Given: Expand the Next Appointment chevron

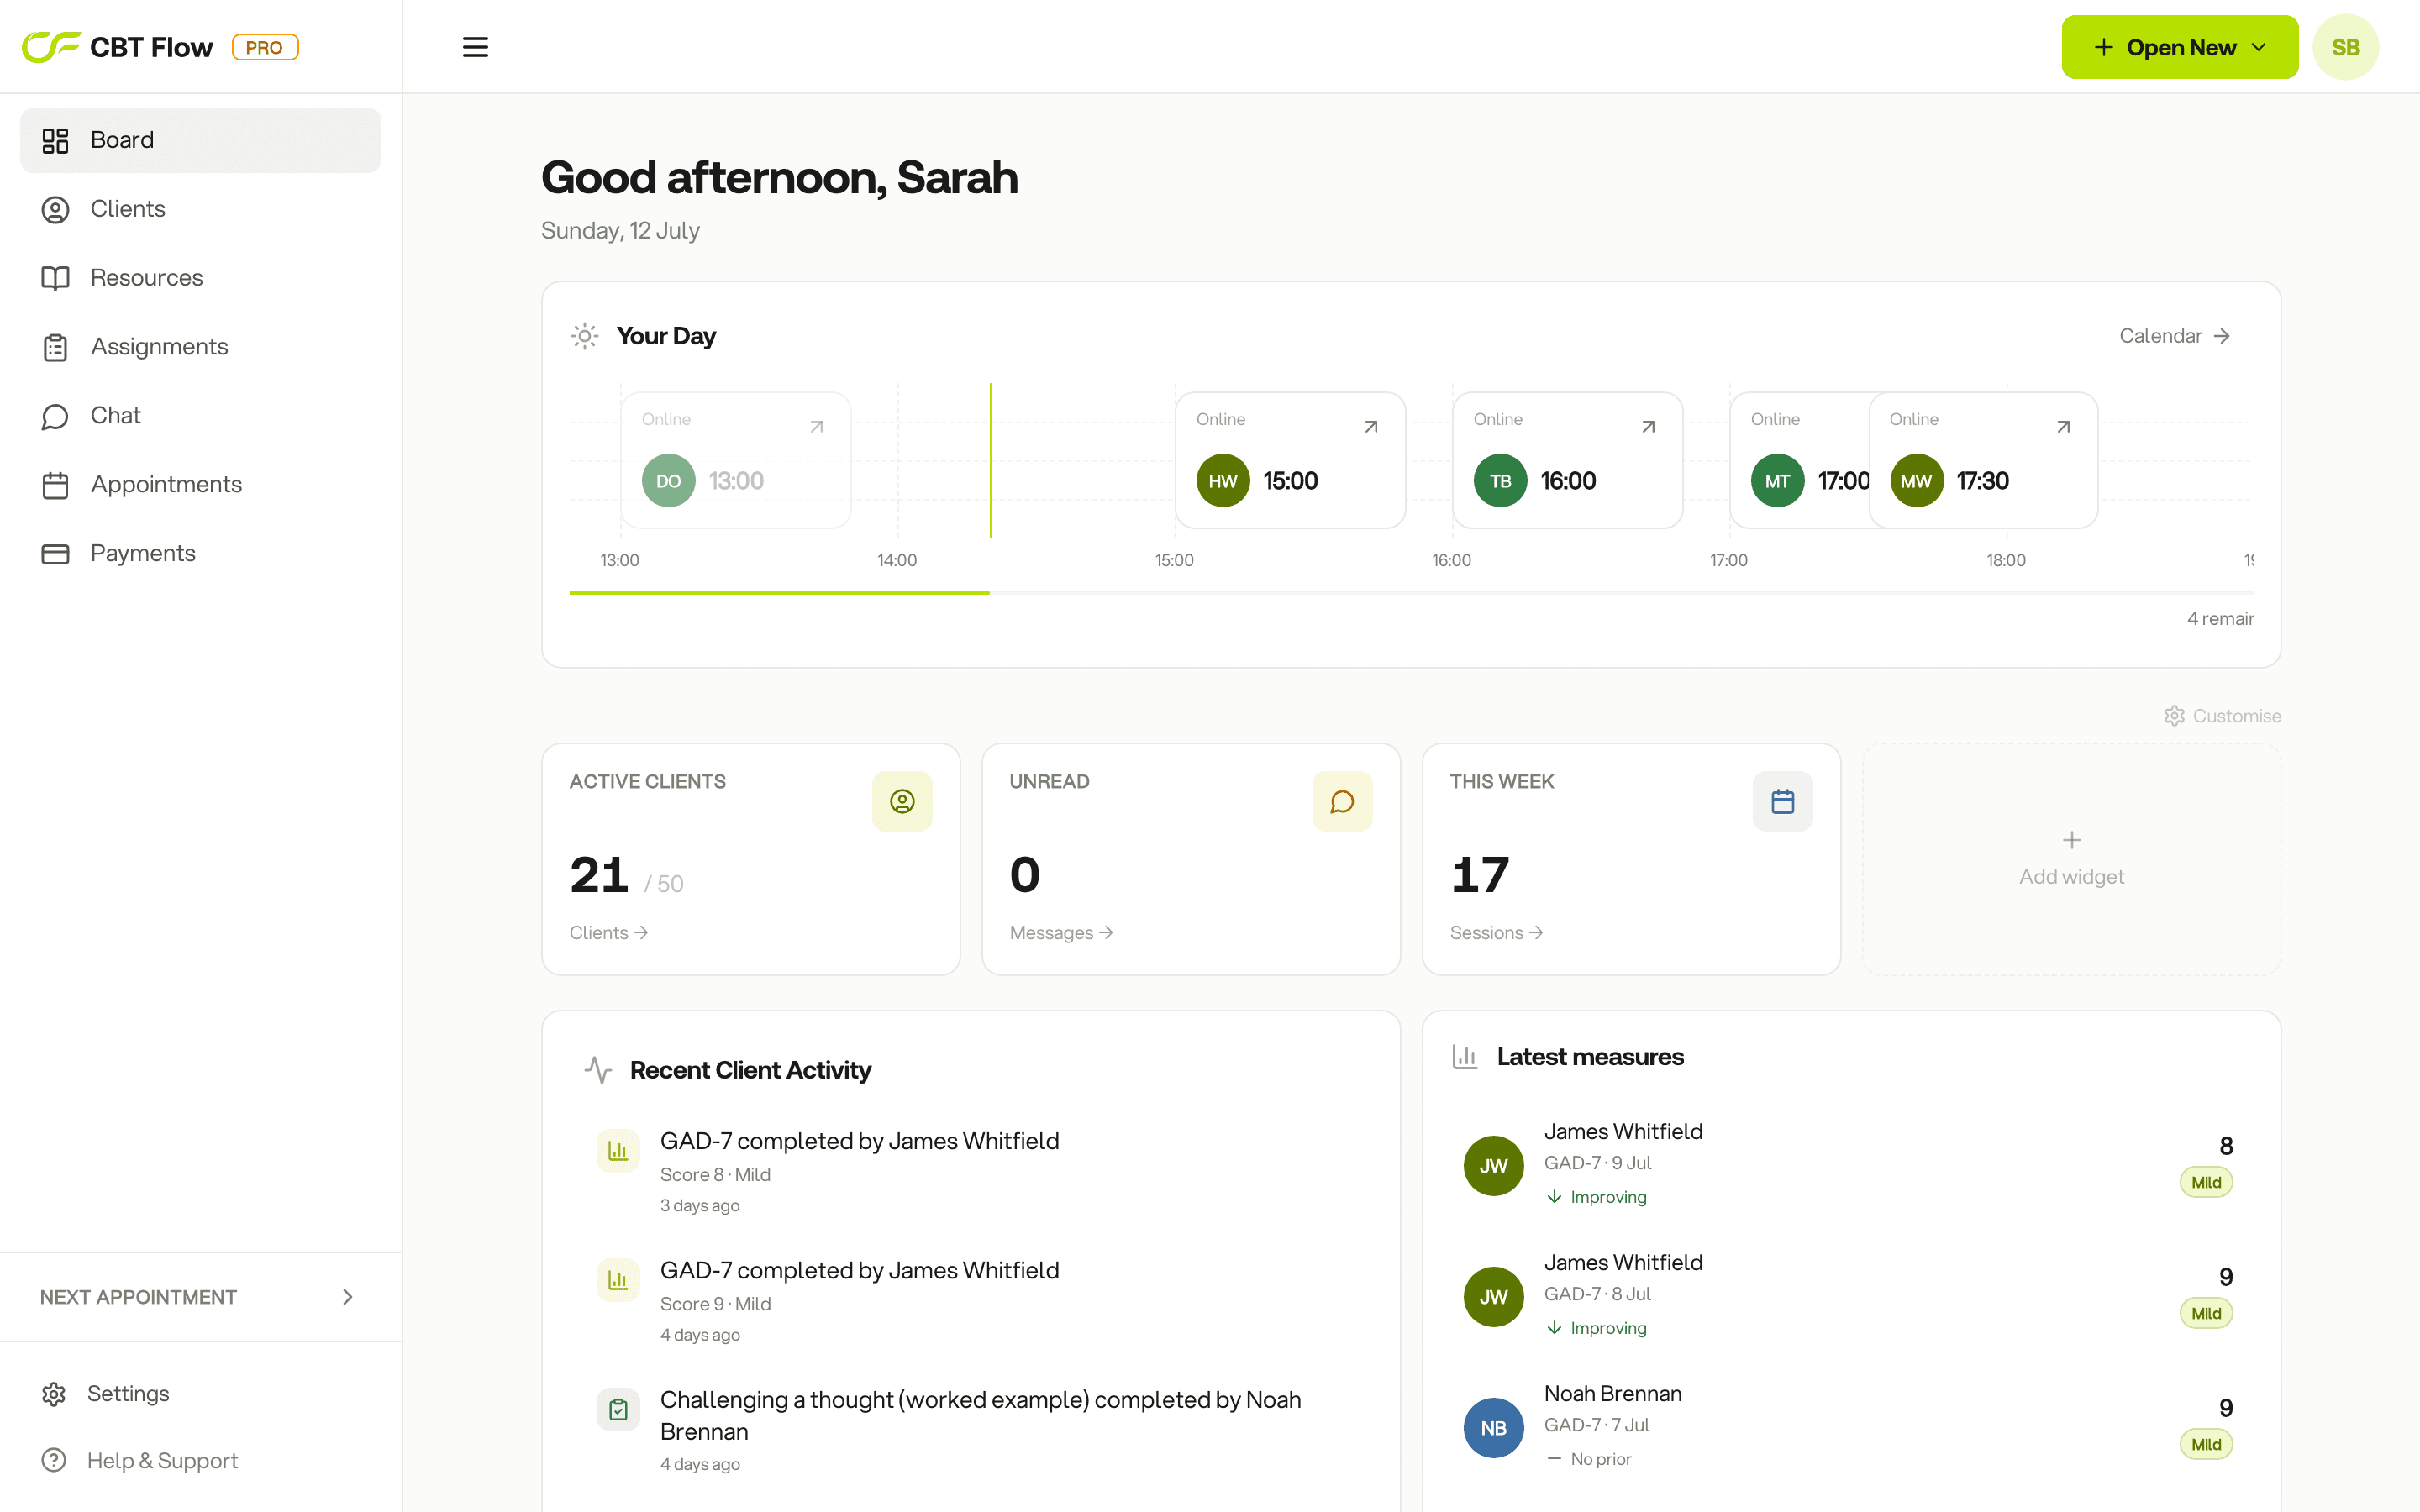Looking at the screenshot, I should [x=347, y=1297].
